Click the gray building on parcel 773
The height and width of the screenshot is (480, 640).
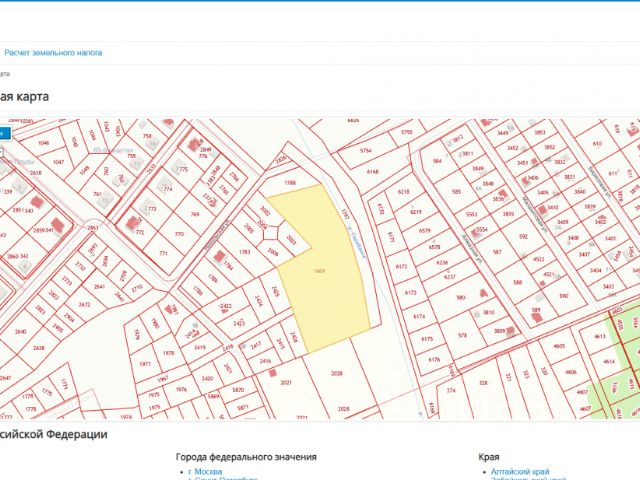146,206
